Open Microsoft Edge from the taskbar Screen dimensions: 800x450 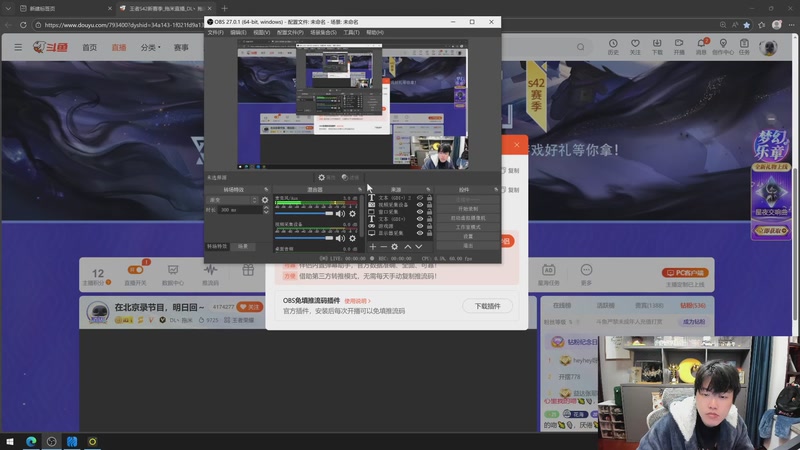[x=31, y=441]
